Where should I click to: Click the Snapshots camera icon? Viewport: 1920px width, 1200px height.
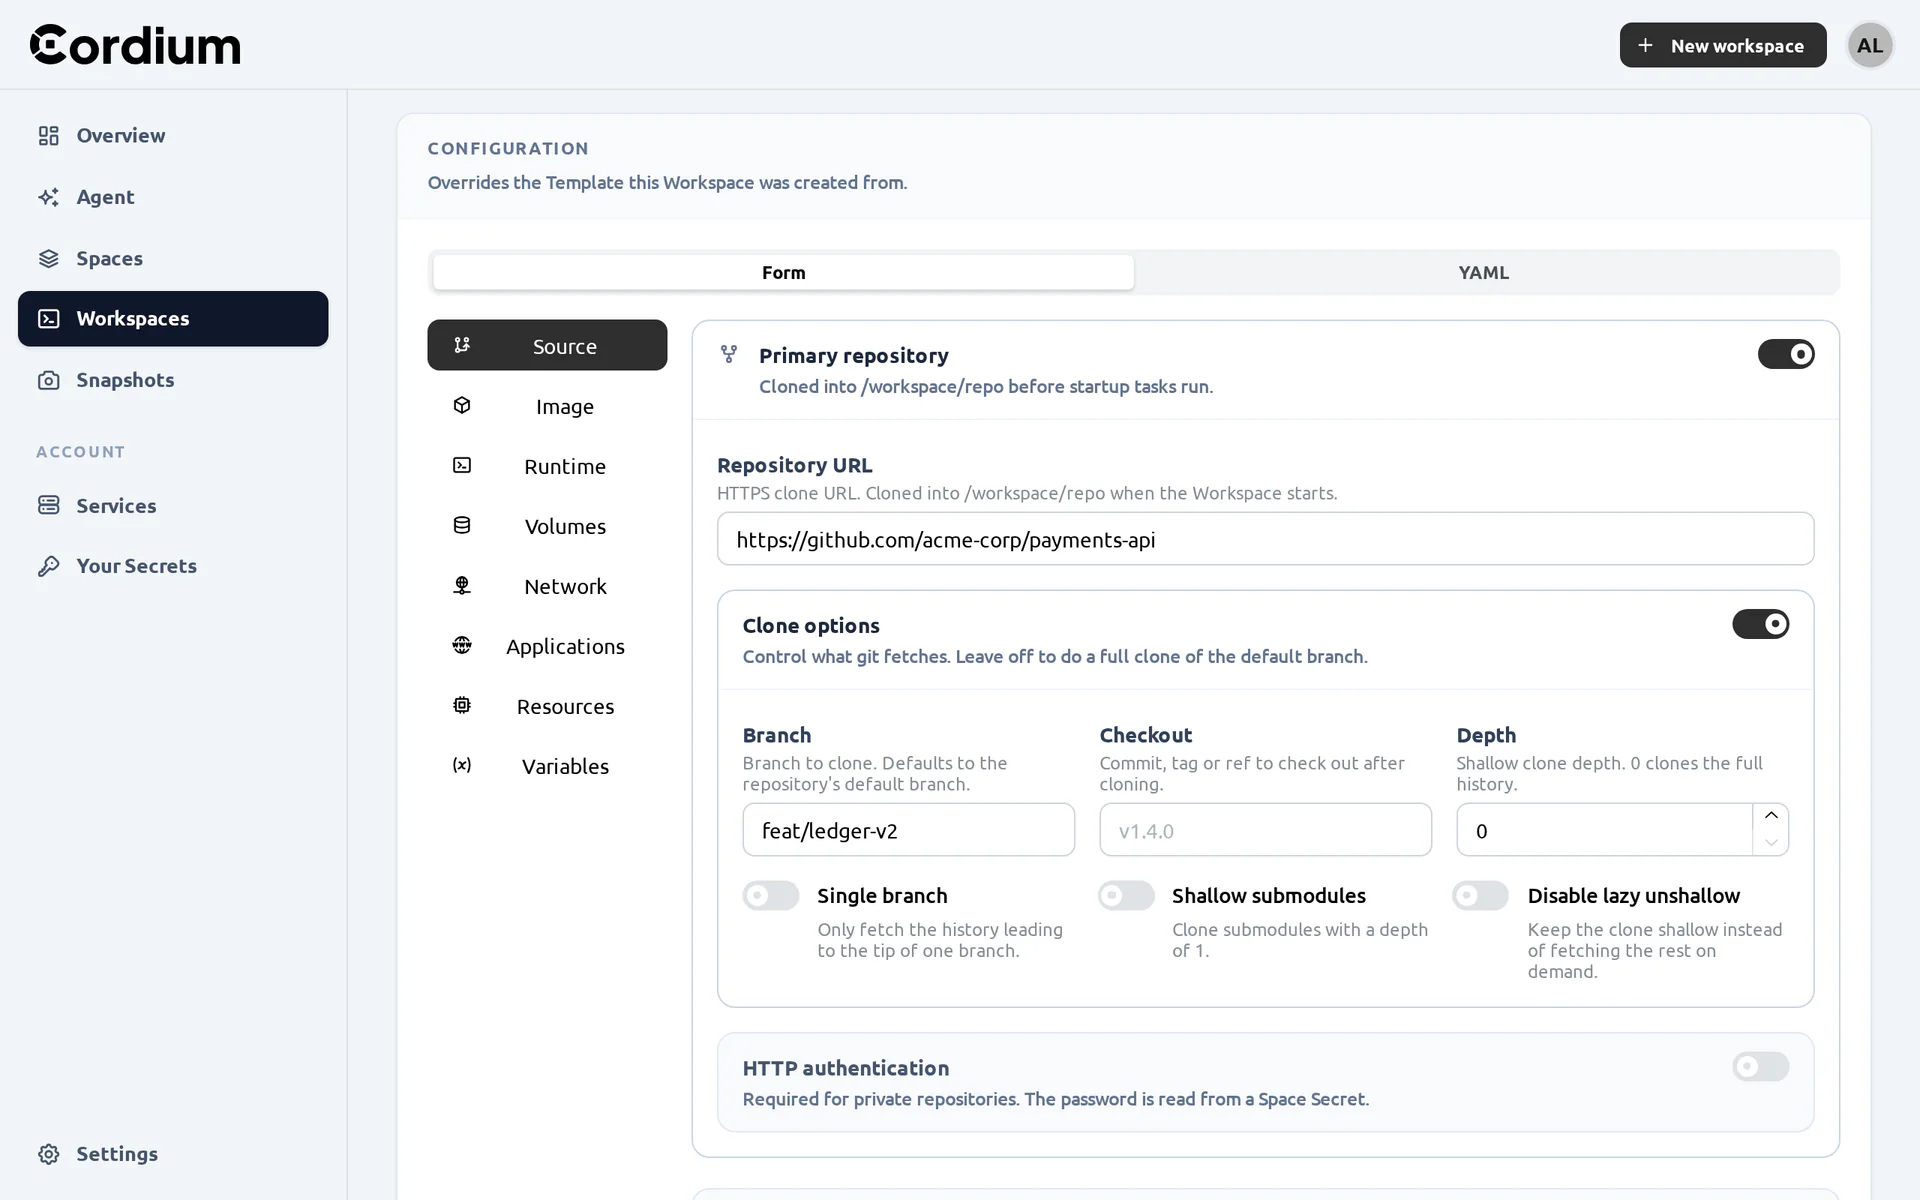click(x=48, y=380)
